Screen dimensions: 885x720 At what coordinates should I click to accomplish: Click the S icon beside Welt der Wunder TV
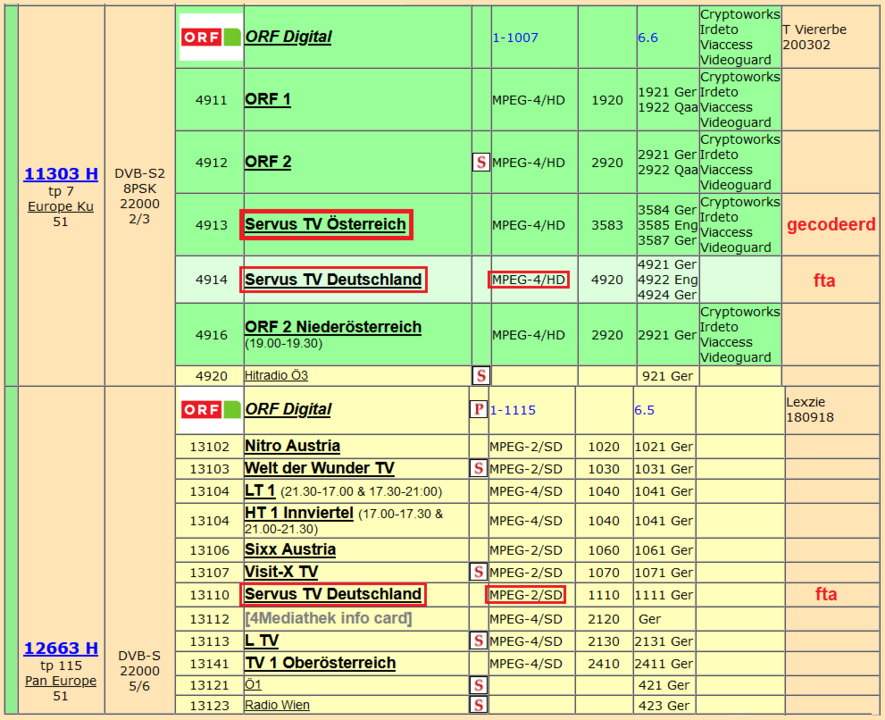[479, 468]
